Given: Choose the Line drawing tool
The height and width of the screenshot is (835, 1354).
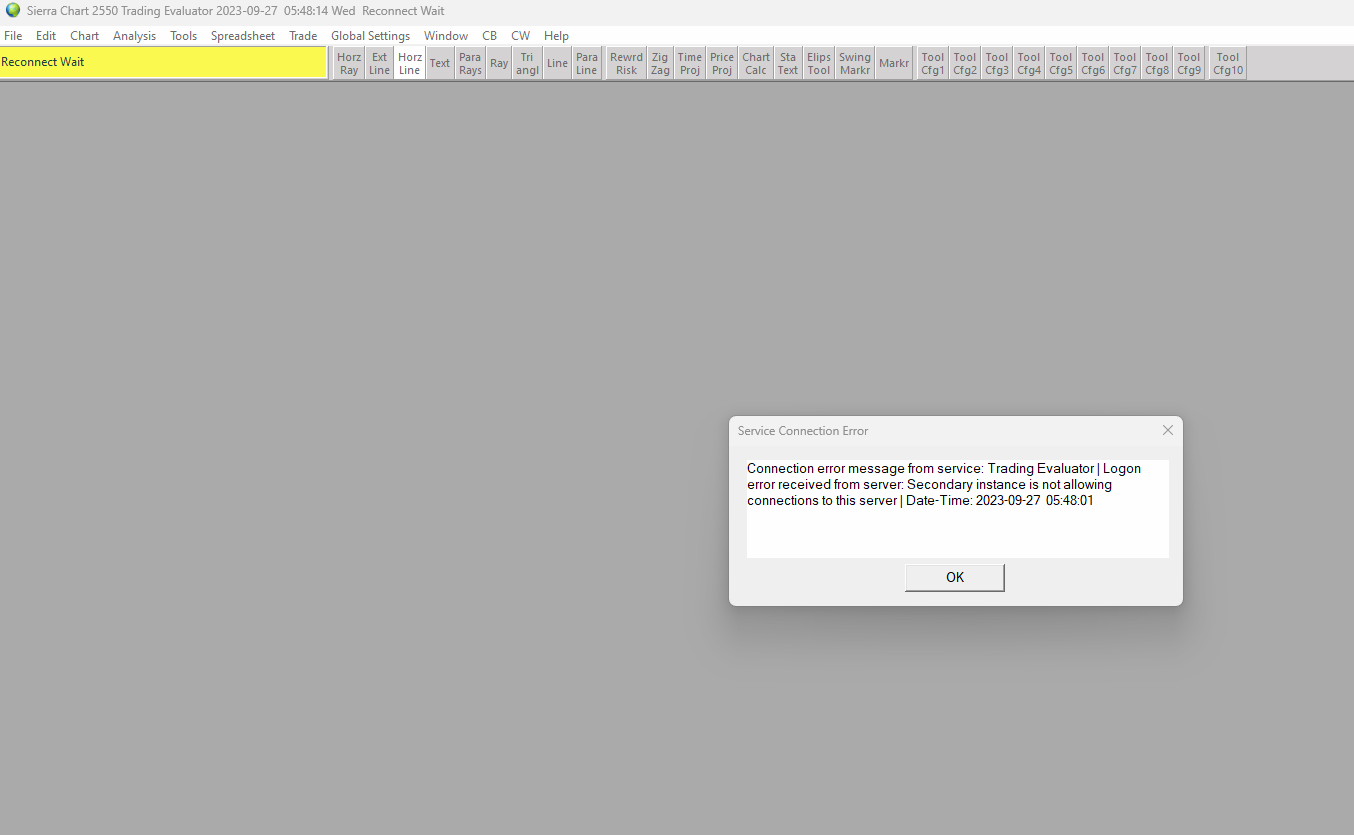Looking at the screenshot, I should [557, 63].
